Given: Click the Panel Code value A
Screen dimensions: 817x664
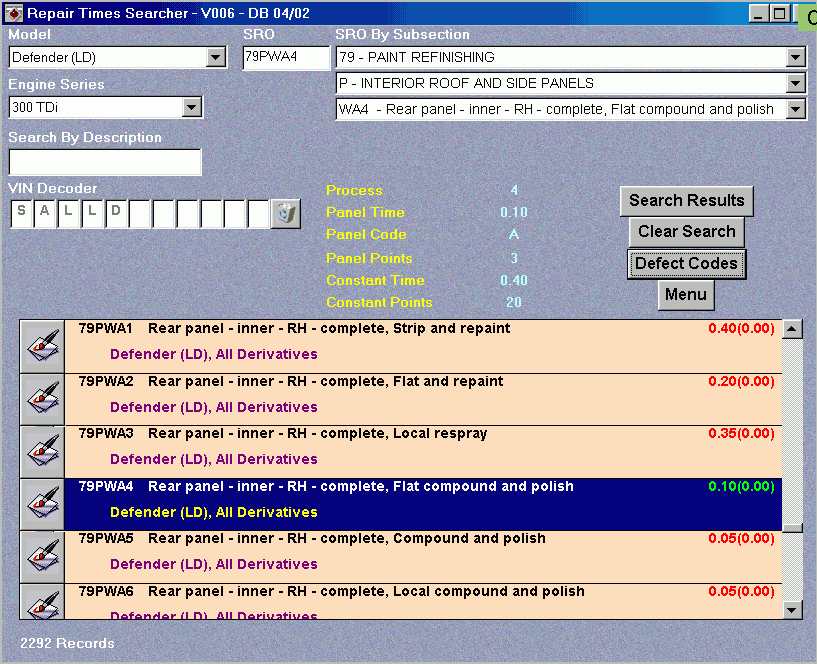Looking at the screenshot, I should pos(514,235).
